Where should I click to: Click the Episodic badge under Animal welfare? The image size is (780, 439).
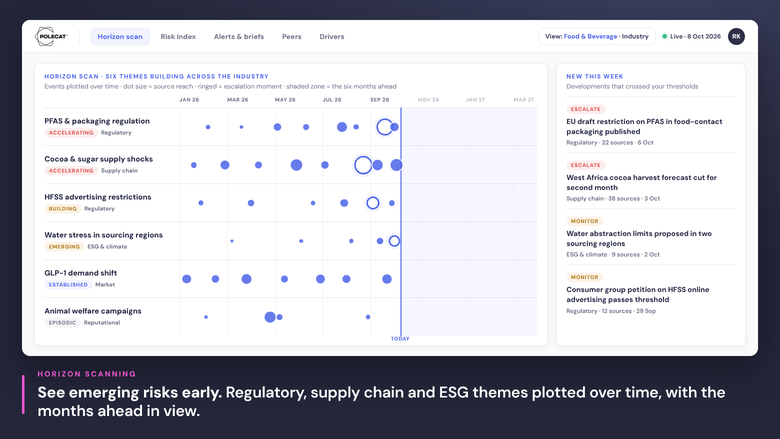[x=62, y=323]
